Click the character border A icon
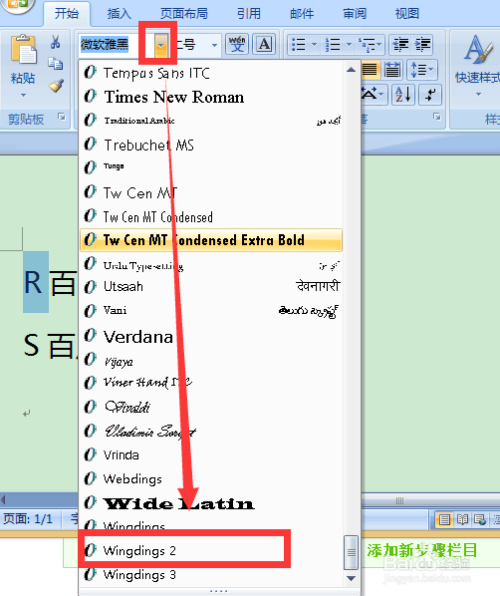500x596 pixels. (x=264, y=44)
